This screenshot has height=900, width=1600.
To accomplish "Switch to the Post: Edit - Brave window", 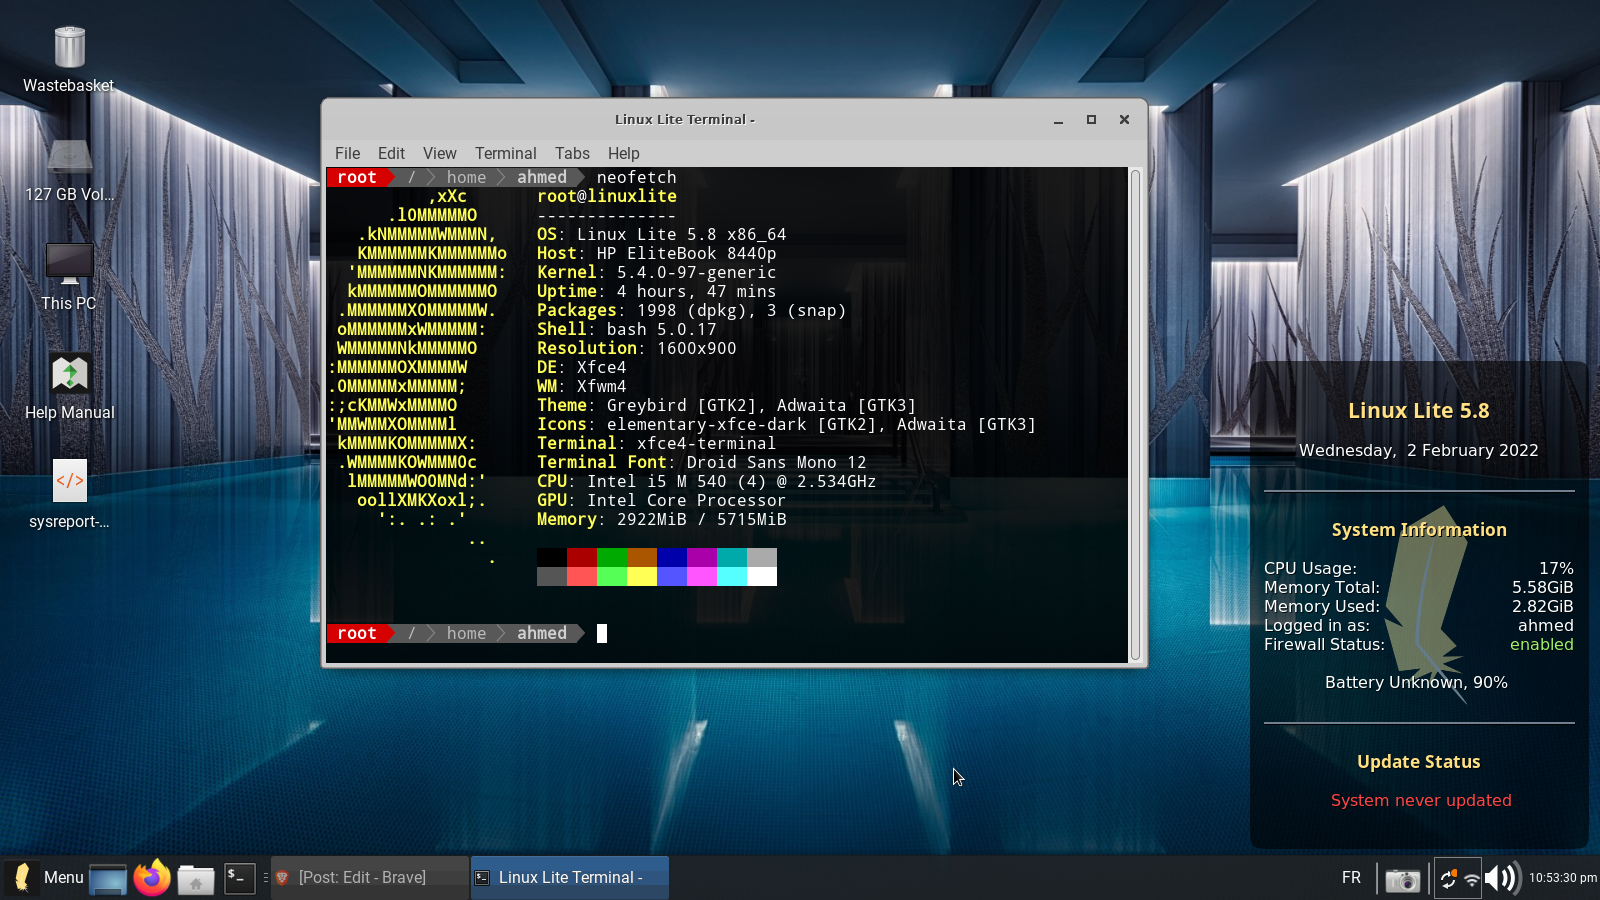I will pos(369,877).
